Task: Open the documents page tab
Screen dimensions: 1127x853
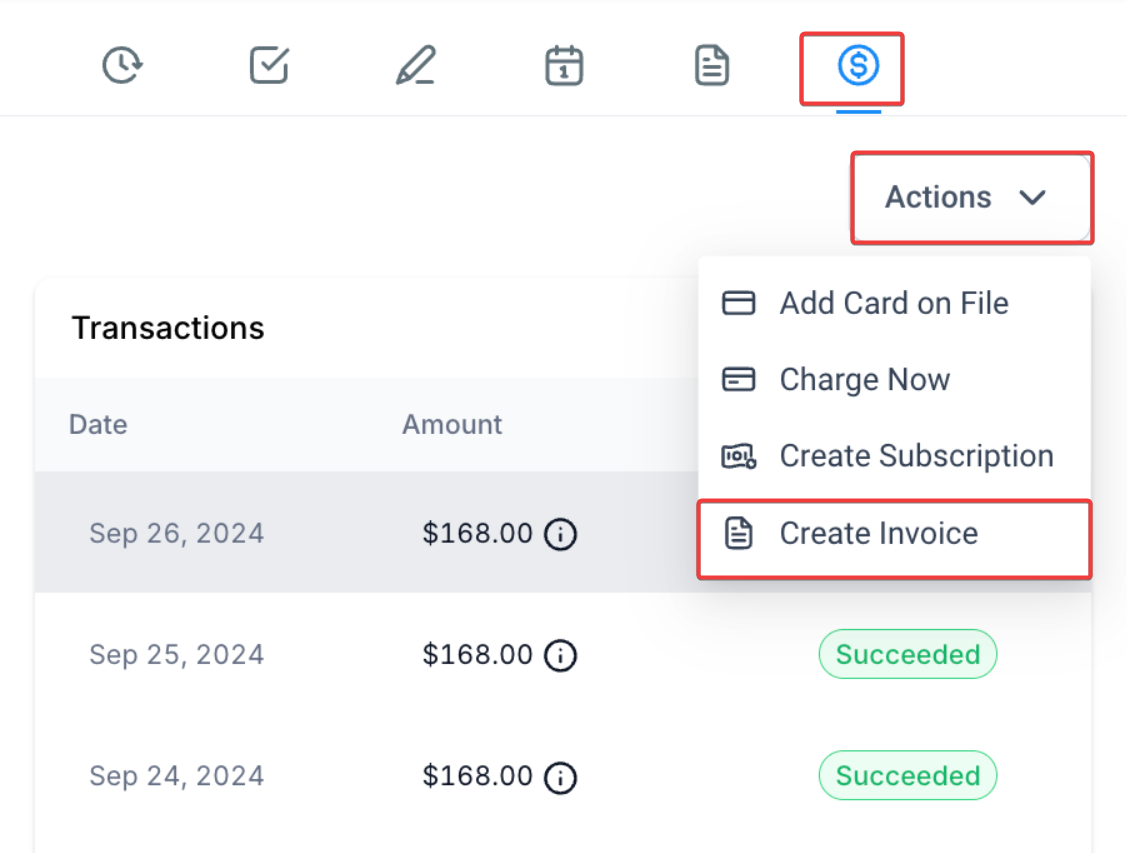Action: tap(711, 67)
